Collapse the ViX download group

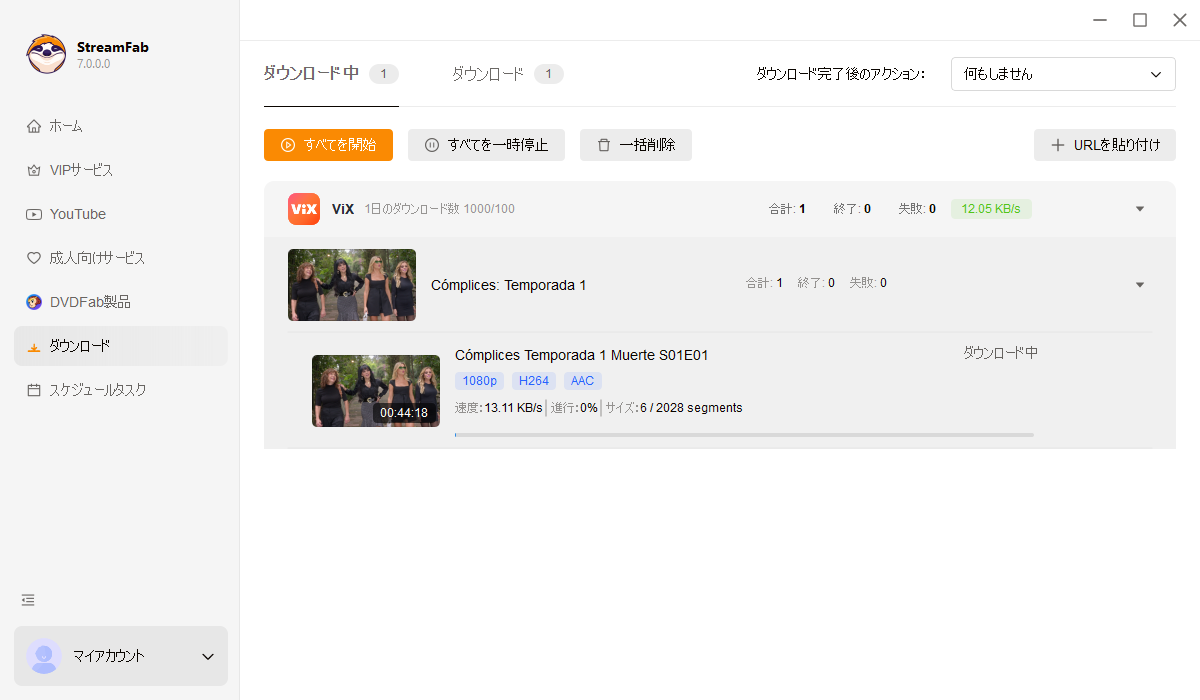[1139, 208]
